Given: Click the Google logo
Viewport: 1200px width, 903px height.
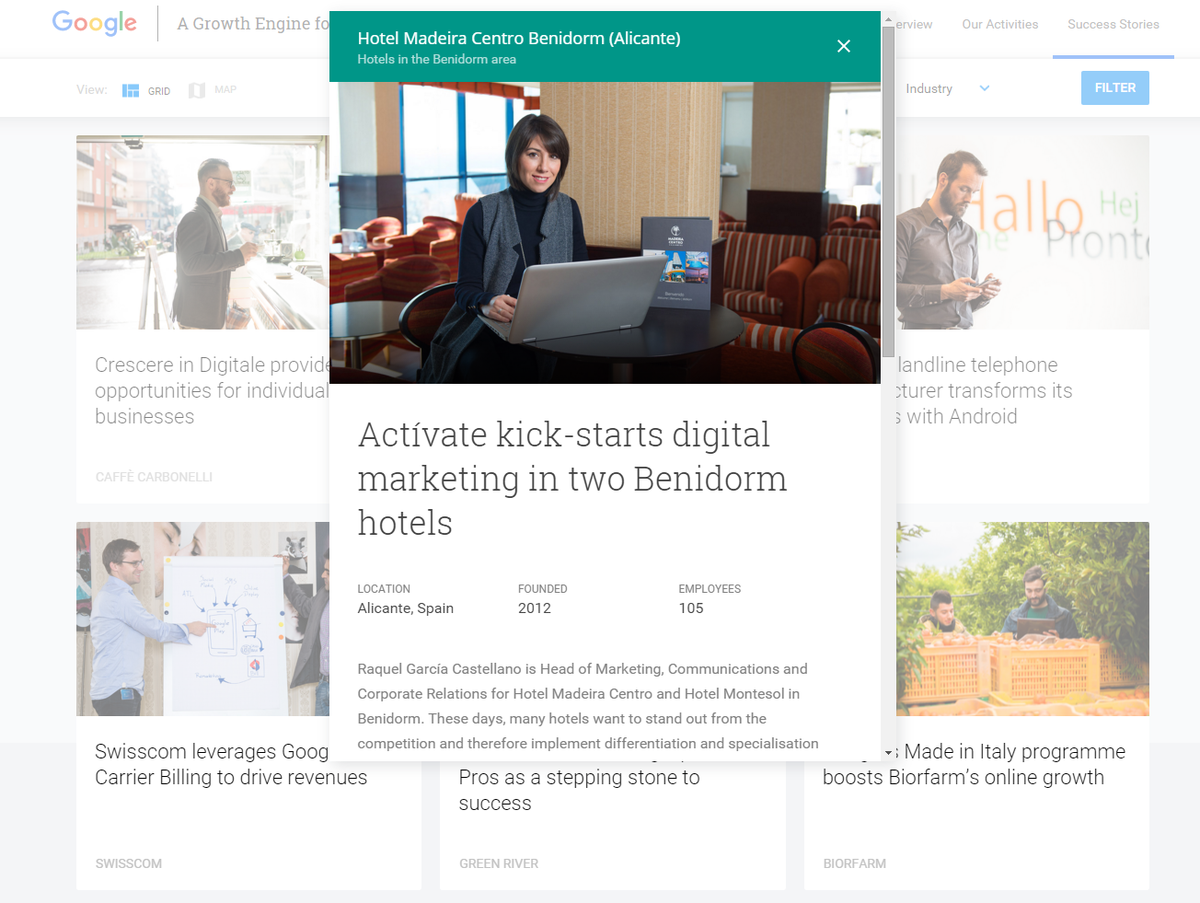Looking at the screenshot, I should tap(94, 24).
